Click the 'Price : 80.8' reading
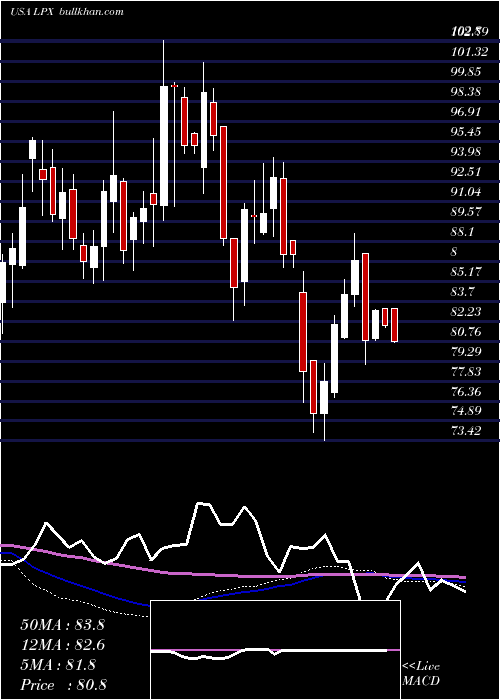The image size is (500, 700). [x=63, y=685]
